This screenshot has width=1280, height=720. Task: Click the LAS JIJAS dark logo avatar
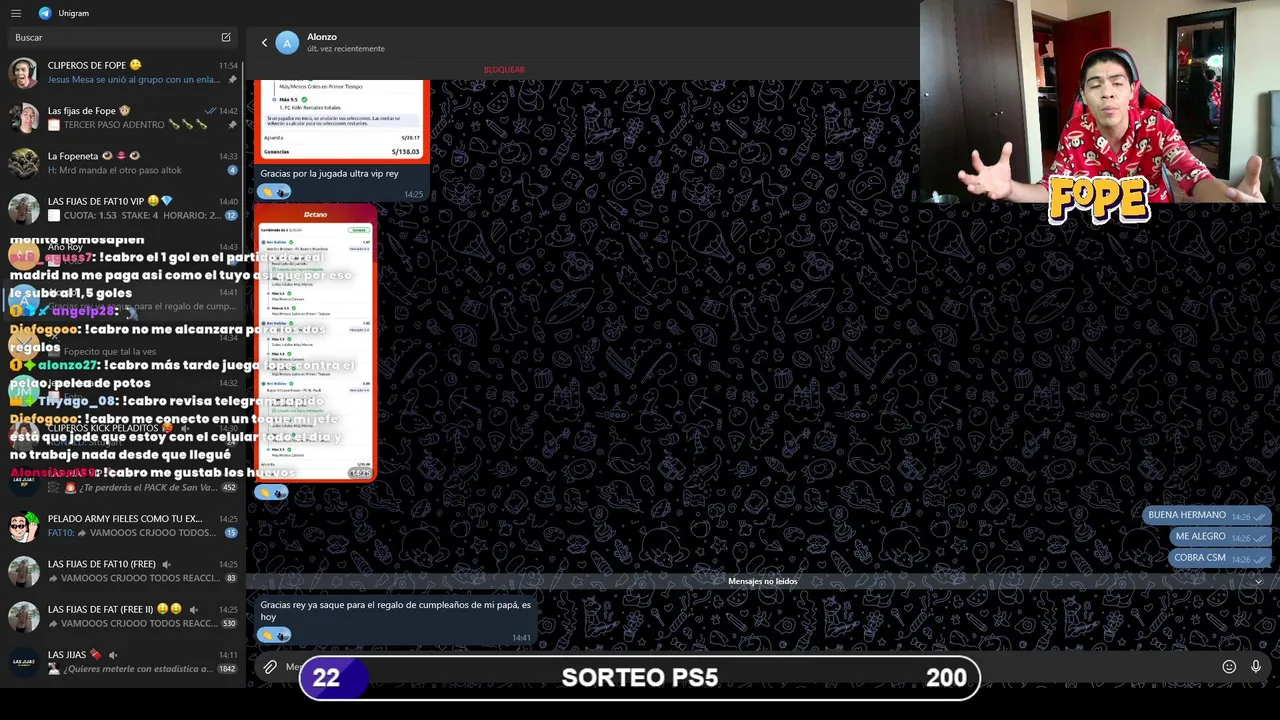point(24,661)
